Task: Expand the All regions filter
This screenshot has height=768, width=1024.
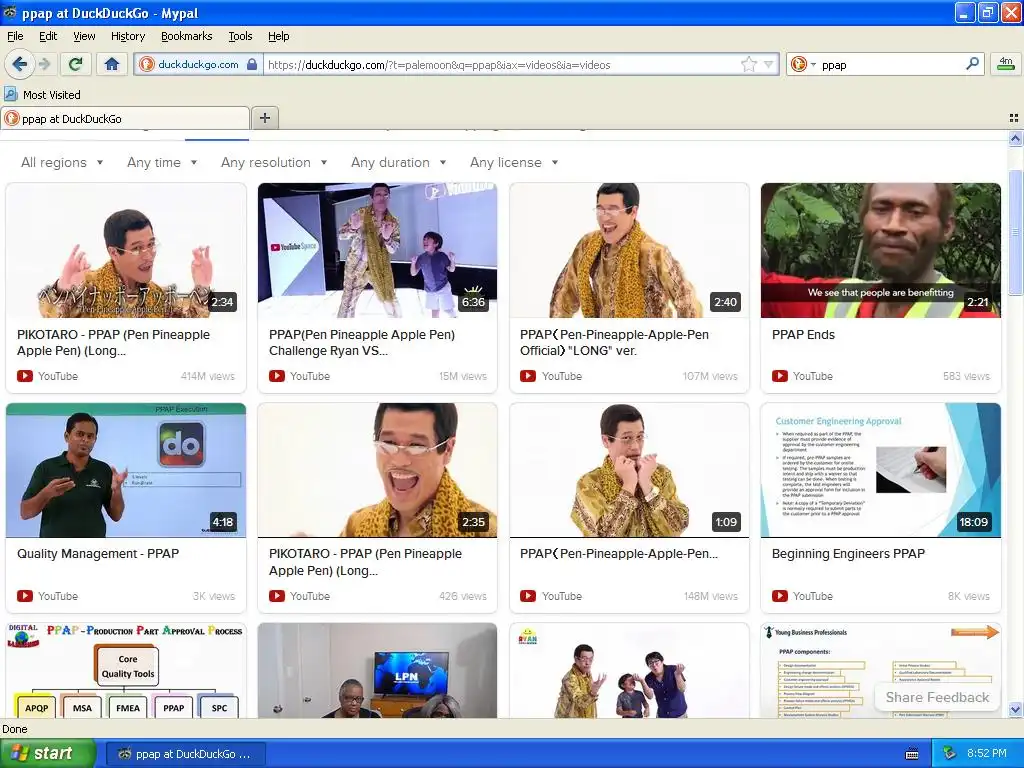Action: tap(62, 162)
